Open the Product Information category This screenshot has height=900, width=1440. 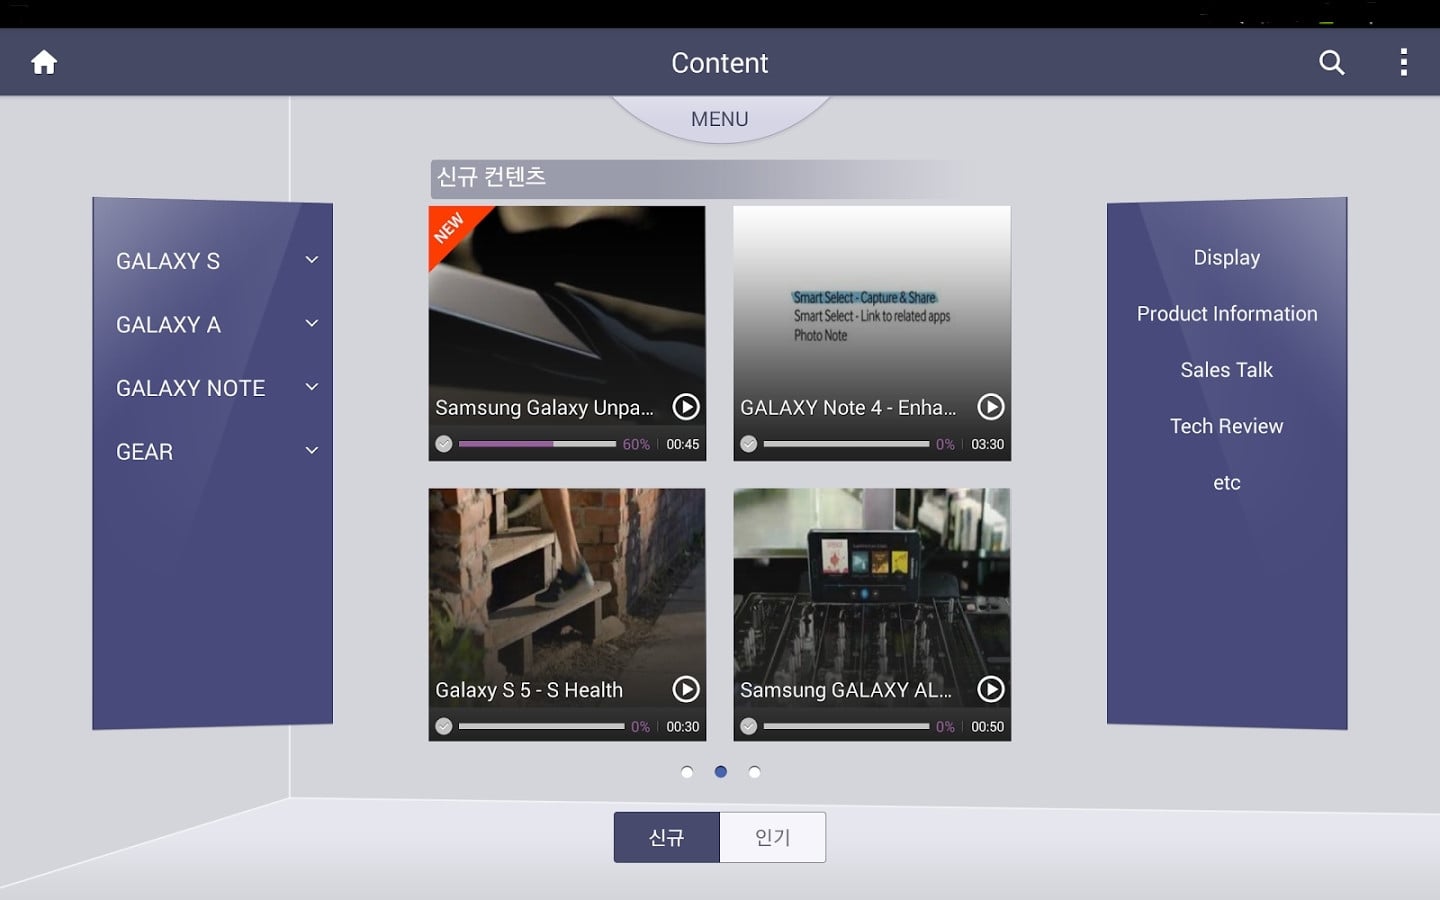1227,314
